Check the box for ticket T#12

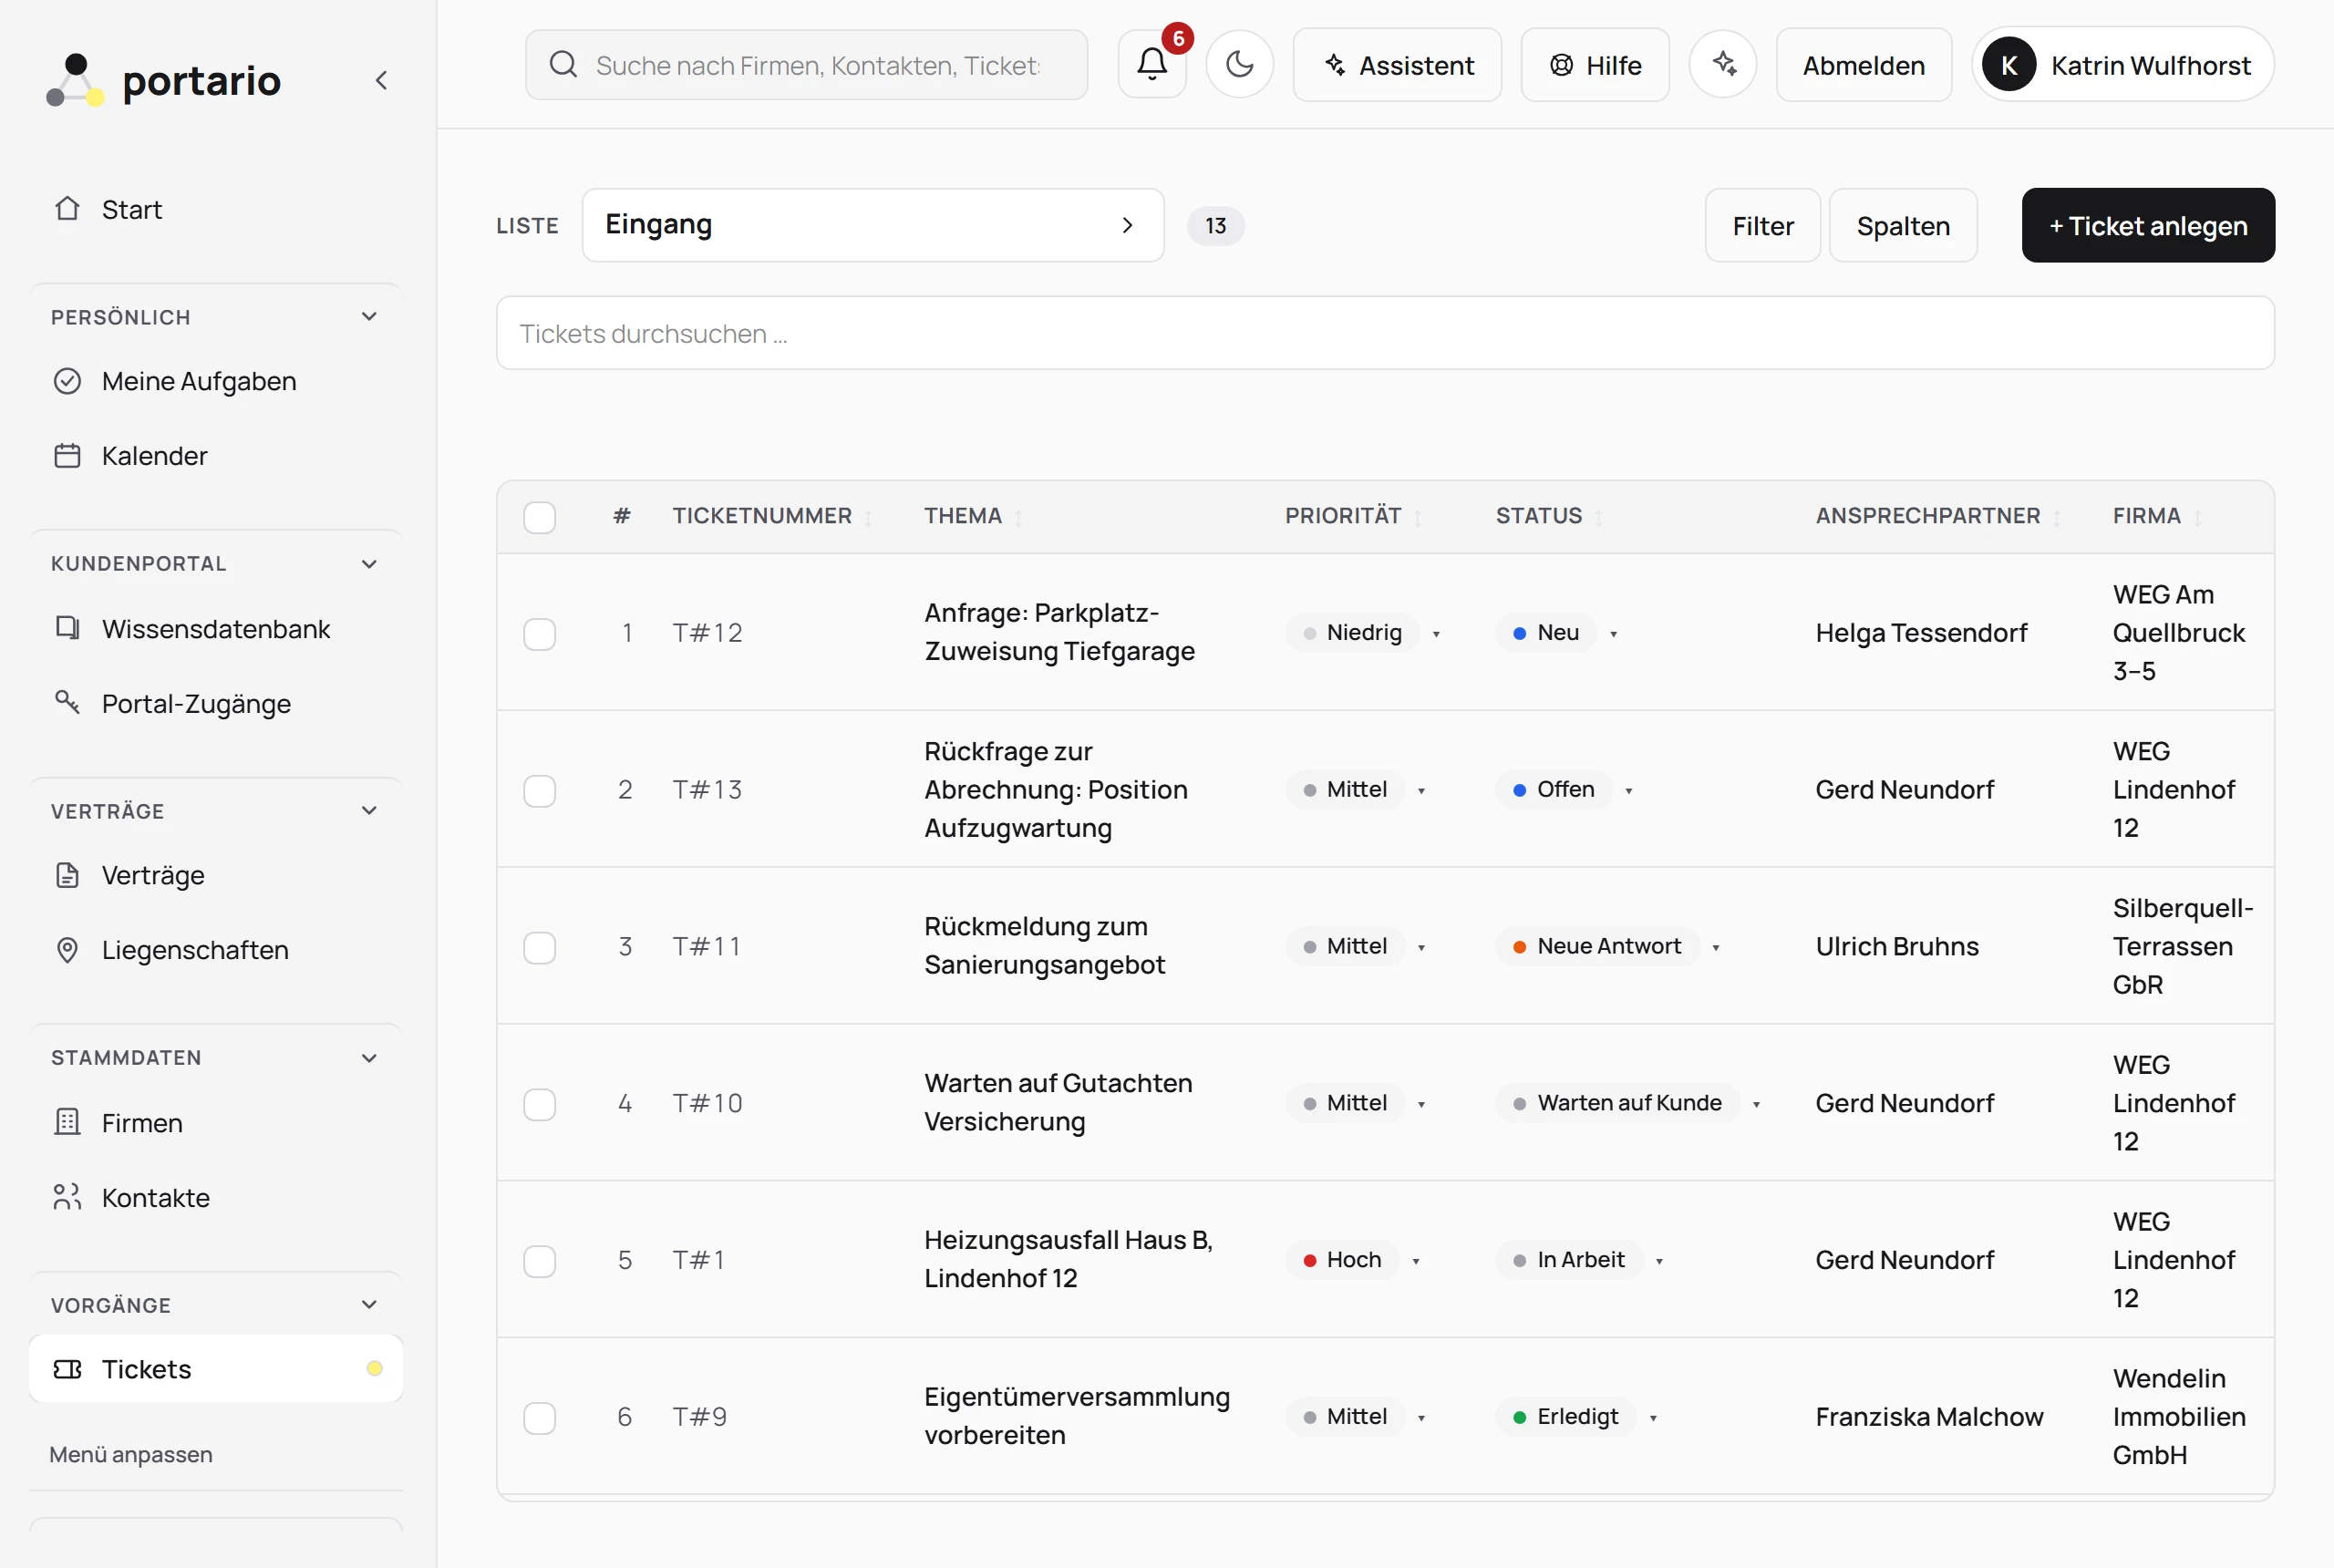[x=540, y=634]
